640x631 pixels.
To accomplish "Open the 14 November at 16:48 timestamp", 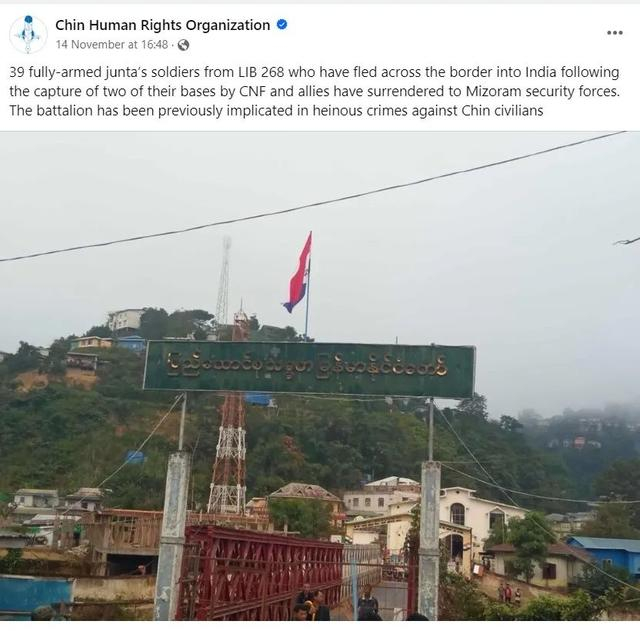I will point(112,44).
